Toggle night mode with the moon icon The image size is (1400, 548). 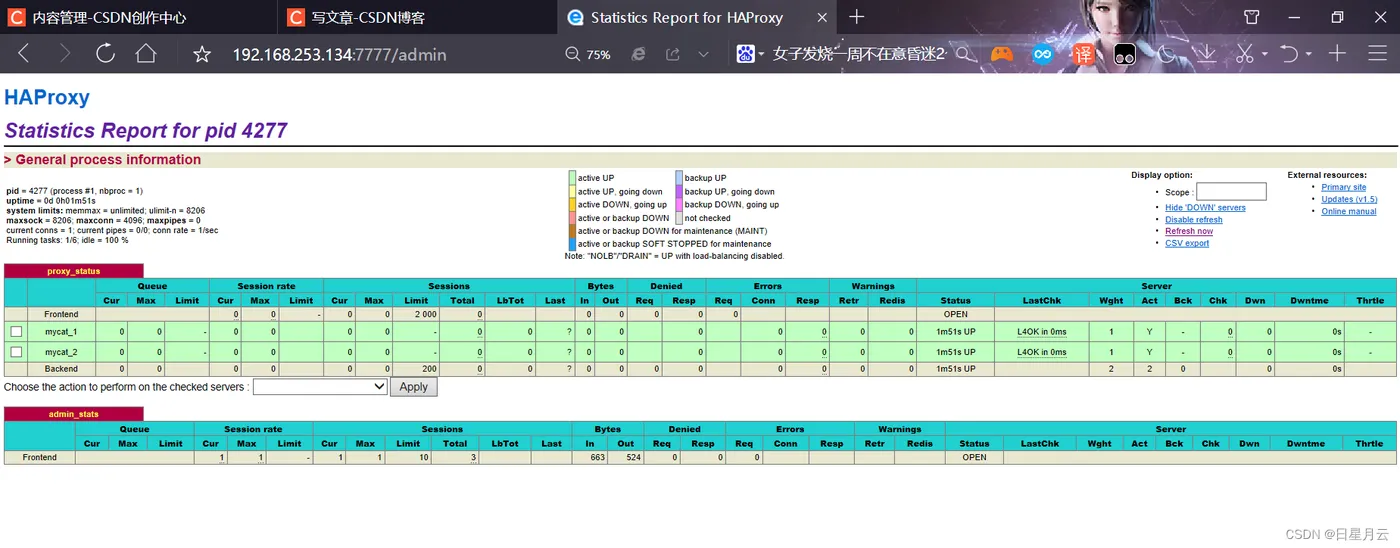1166,55
